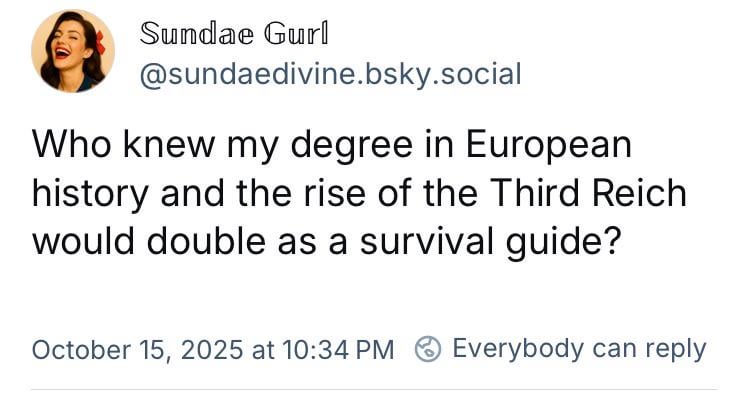This screenshot has width=749, height=406.
Task: Open the @sundaedivine.bsky.social handle link
Action: (x=329, y=75)
